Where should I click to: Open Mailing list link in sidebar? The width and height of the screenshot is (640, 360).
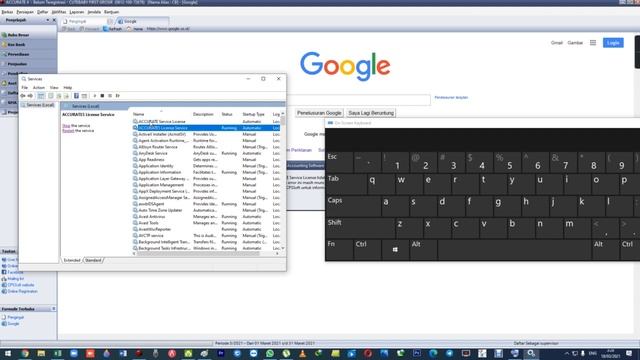(16, 279)
